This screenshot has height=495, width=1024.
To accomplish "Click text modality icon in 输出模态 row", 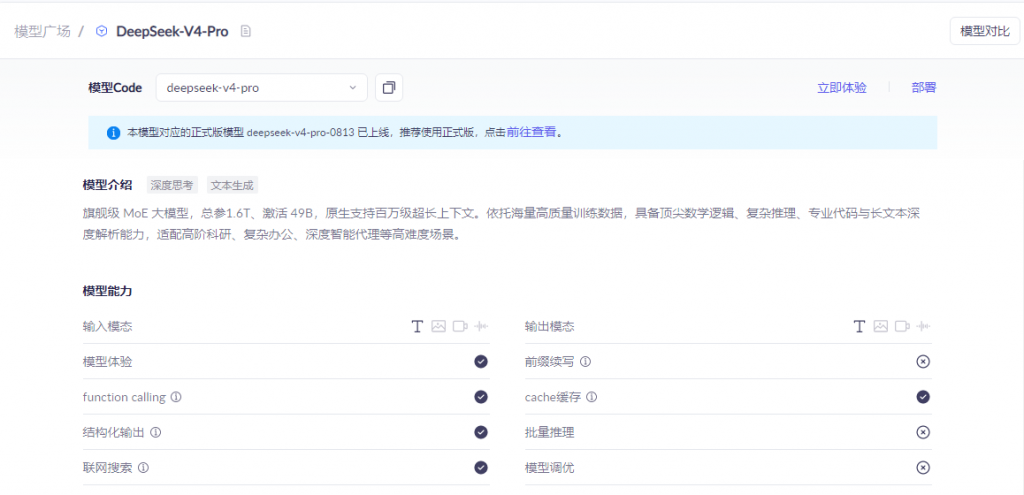I will tap(859, 327).
